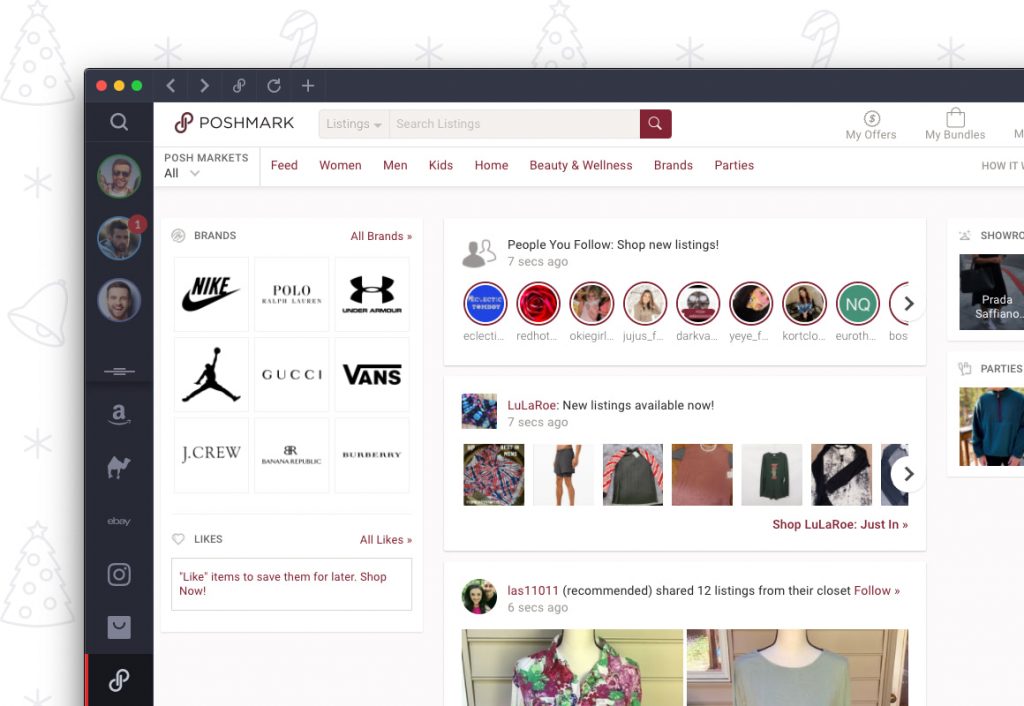Open the Prada Saffiano showroom thumbnail
Image resolution: width=1024 pixels, height=706 pixels.
click(991, 292)
